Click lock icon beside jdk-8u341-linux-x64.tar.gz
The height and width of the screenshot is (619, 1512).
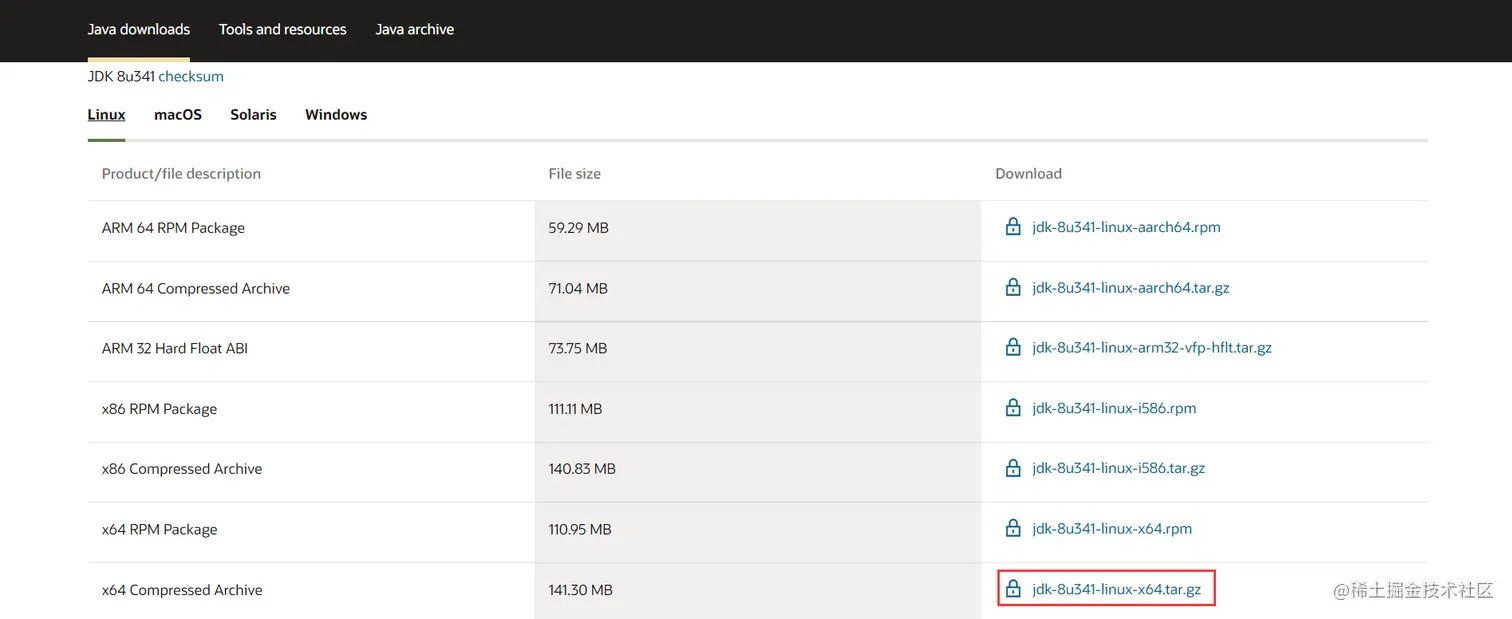click(1013, 589)
